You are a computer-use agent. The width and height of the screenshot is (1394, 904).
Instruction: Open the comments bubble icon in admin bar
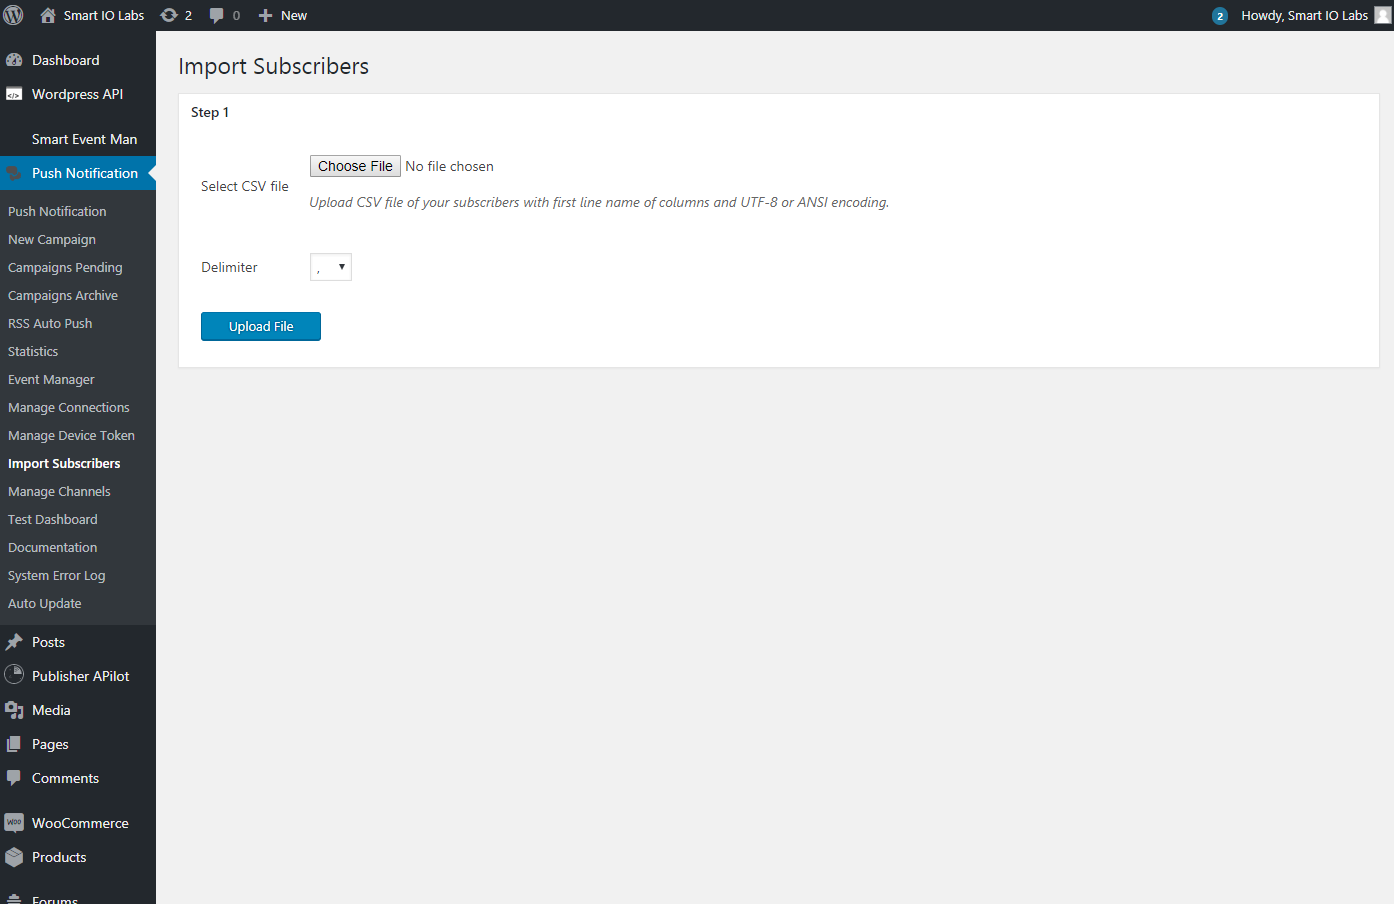[216, 15]
